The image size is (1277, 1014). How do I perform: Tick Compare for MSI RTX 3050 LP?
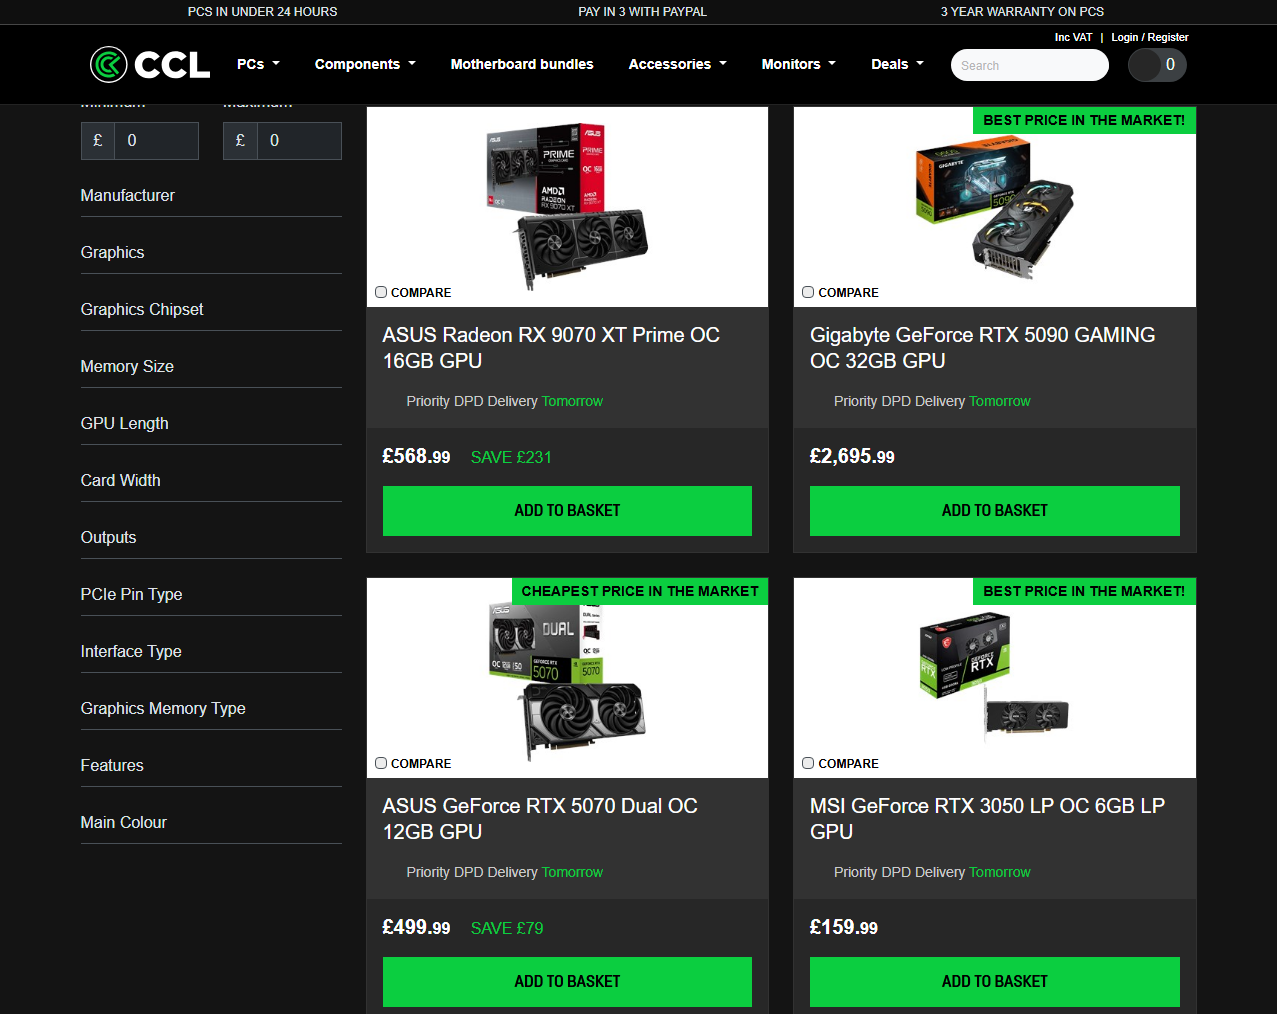click(x=808, y=763)
